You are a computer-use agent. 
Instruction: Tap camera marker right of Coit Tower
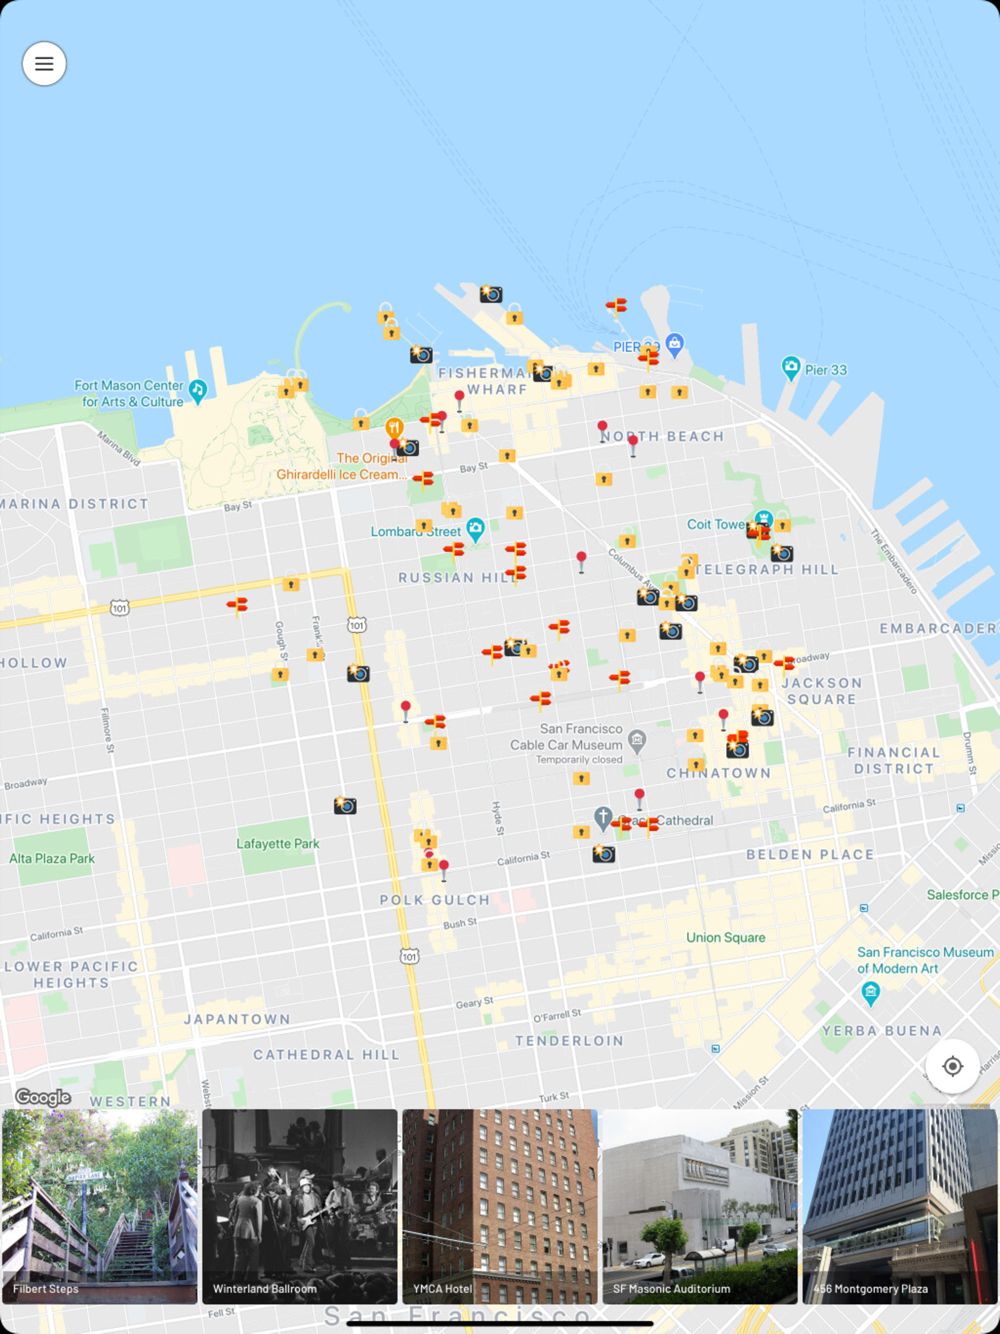tap(782, 553)
